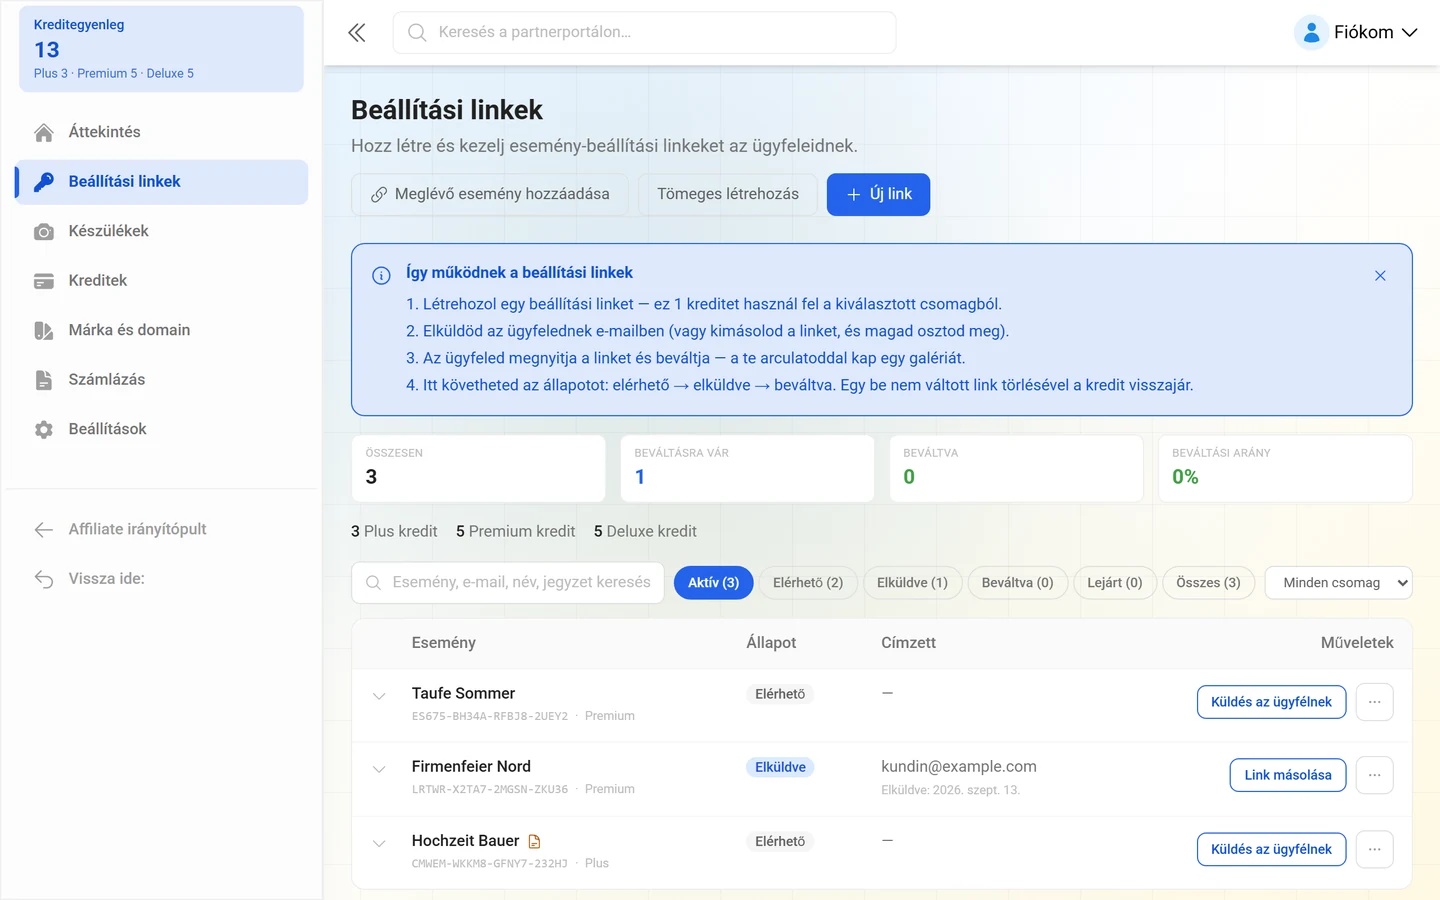Dismiss the beállítási linkek info banner

click(1380, 276)
